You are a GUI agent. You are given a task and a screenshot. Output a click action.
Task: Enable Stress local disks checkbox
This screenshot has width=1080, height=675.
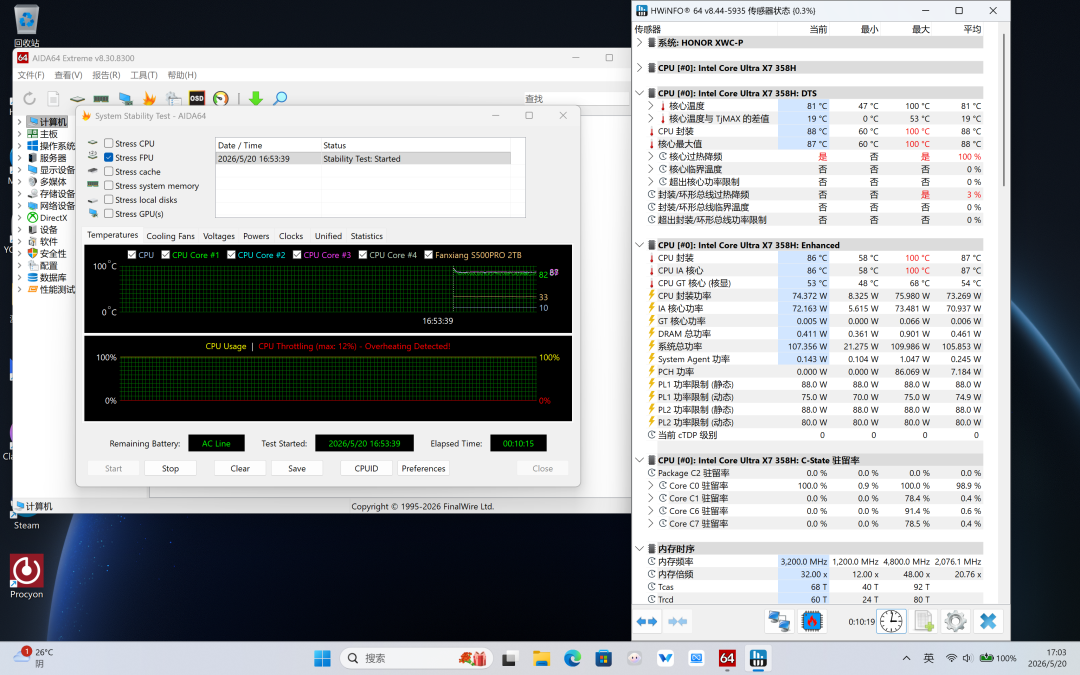click(109, 200)
